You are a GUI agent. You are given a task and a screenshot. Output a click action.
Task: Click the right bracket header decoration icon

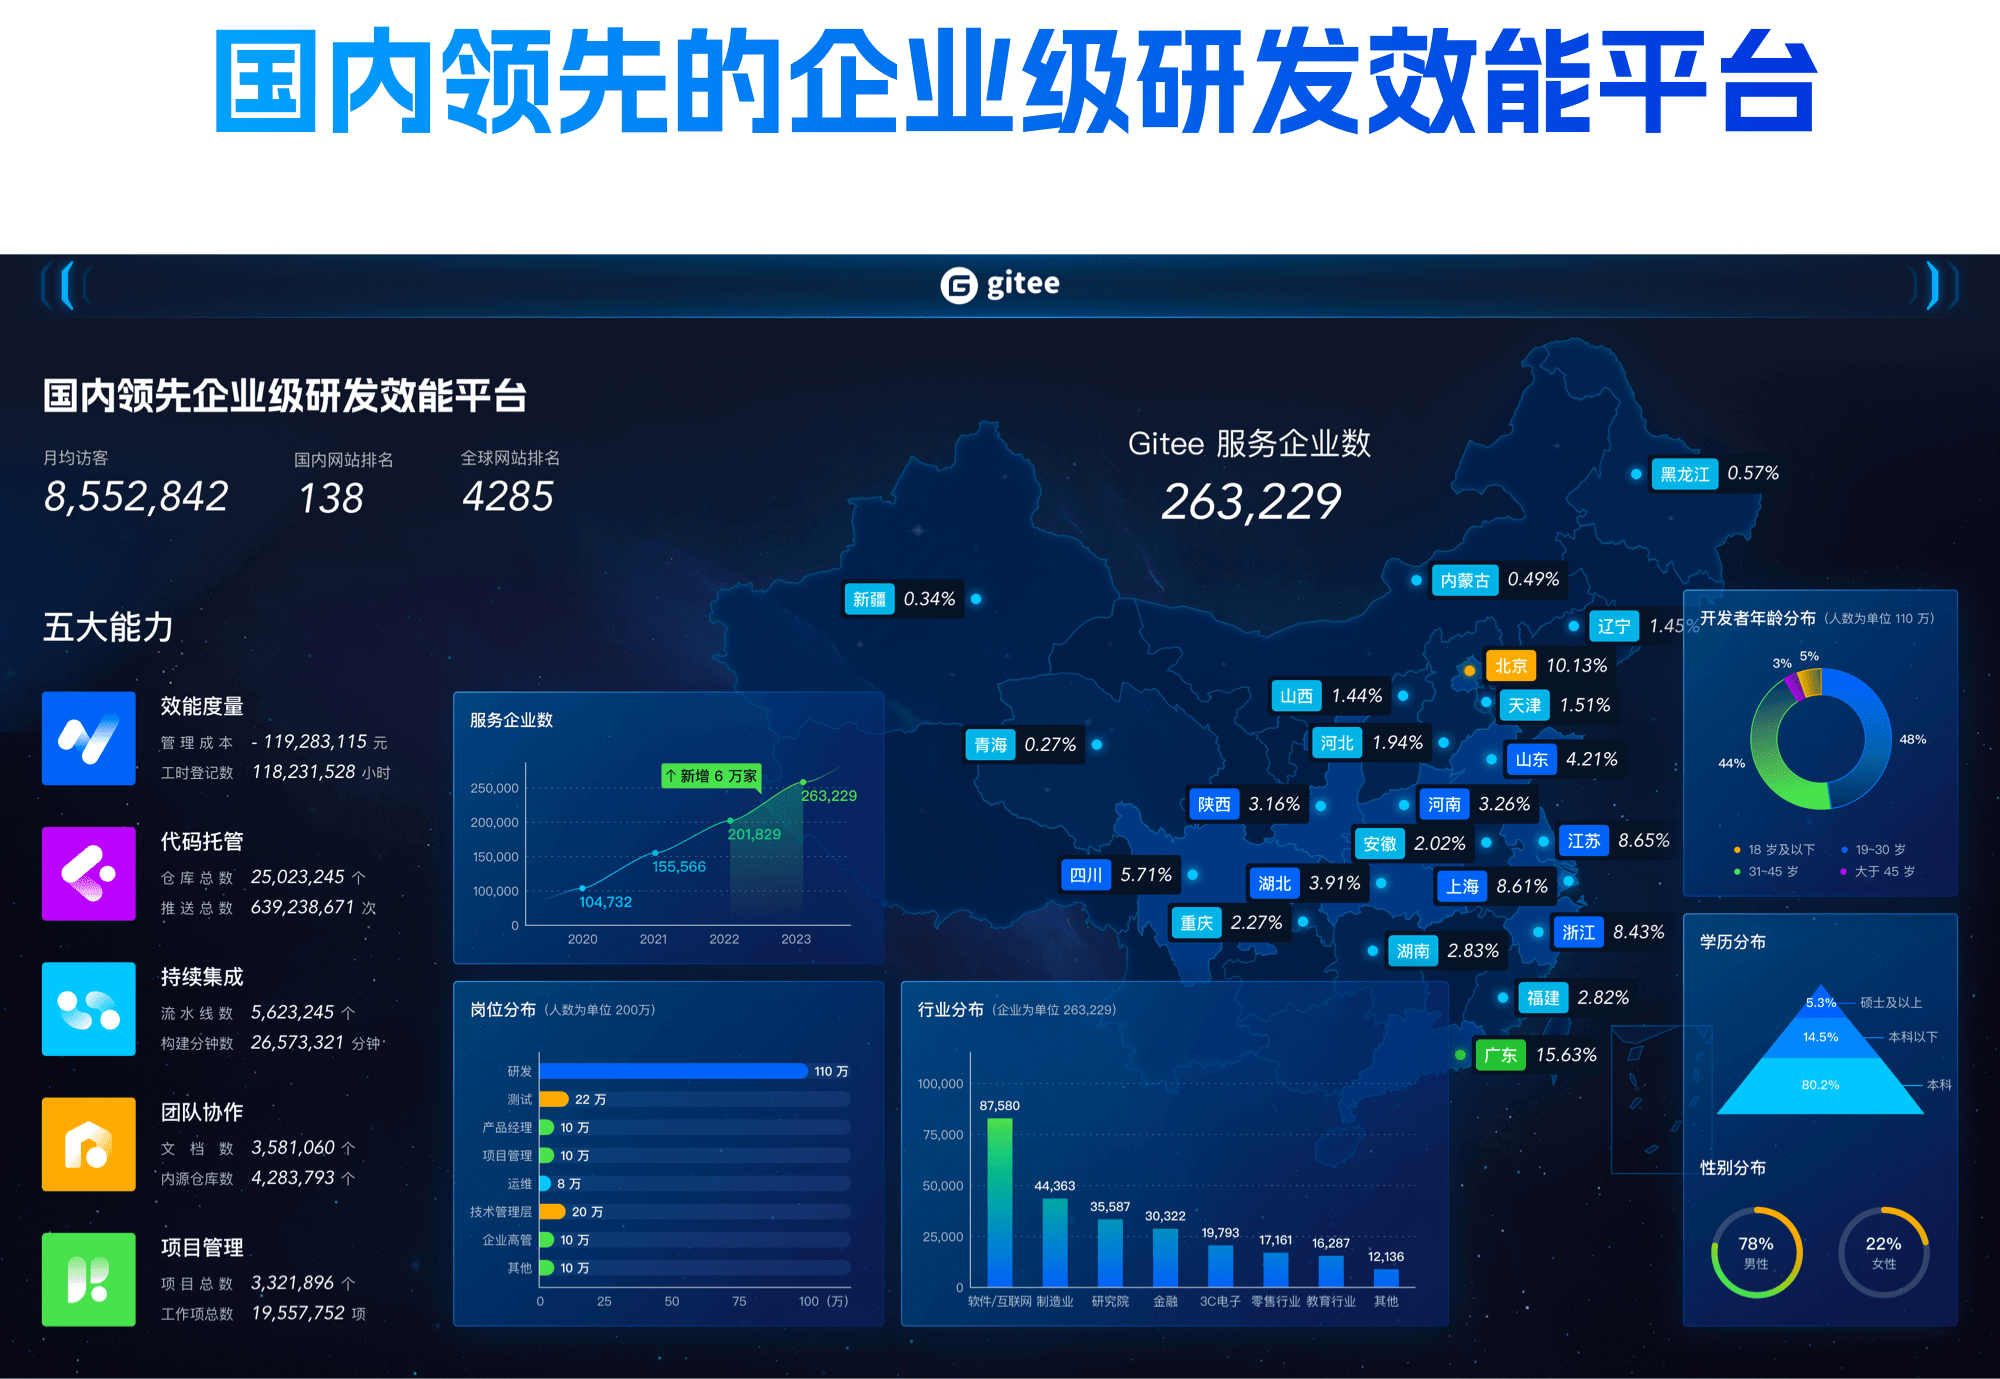(1932, 285)
